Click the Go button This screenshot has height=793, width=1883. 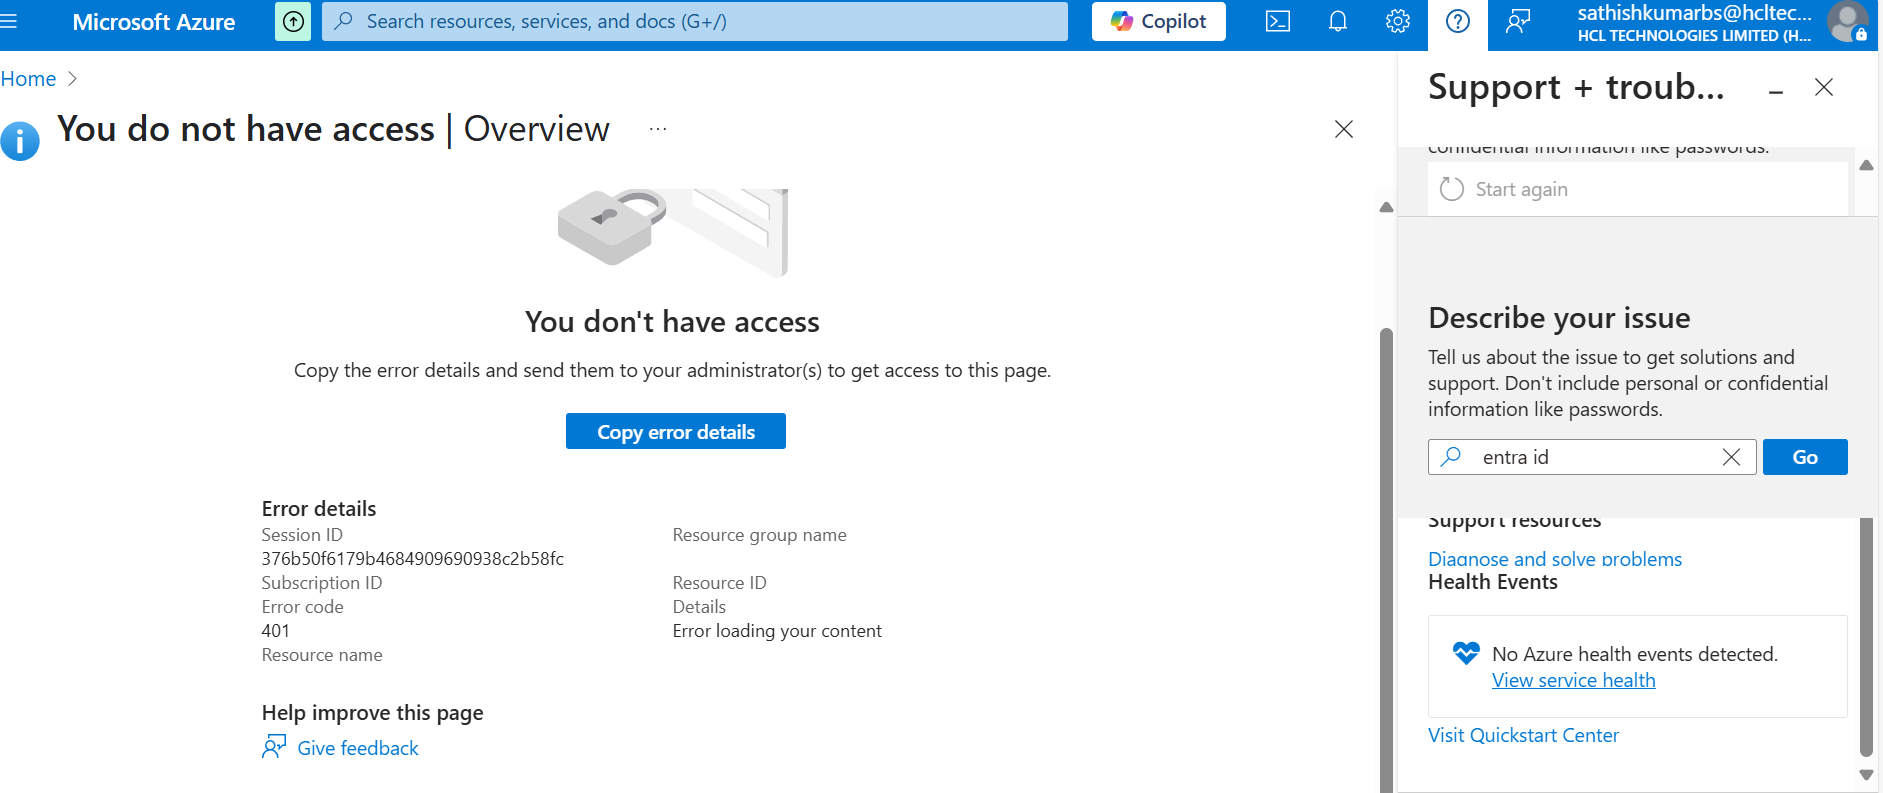pos(1805,457)
